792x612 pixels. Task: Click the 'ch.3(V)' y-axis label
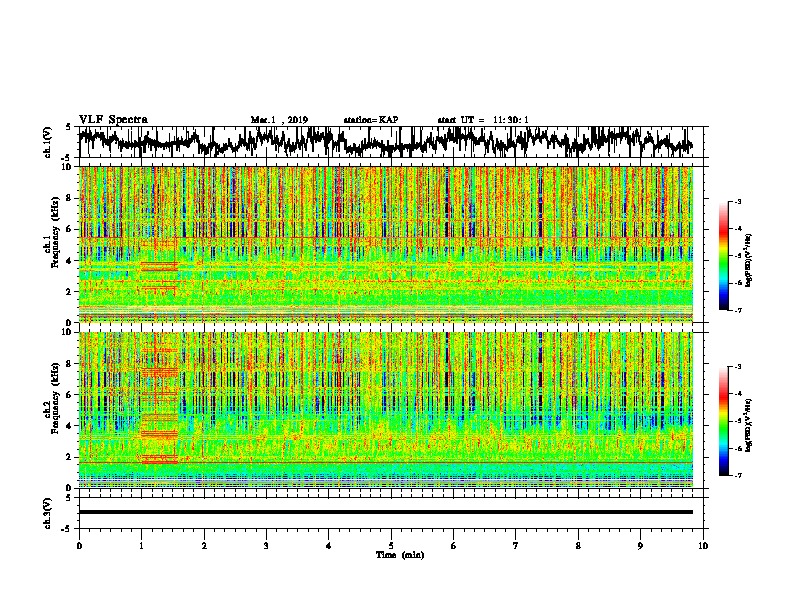(x=48, y=513)
